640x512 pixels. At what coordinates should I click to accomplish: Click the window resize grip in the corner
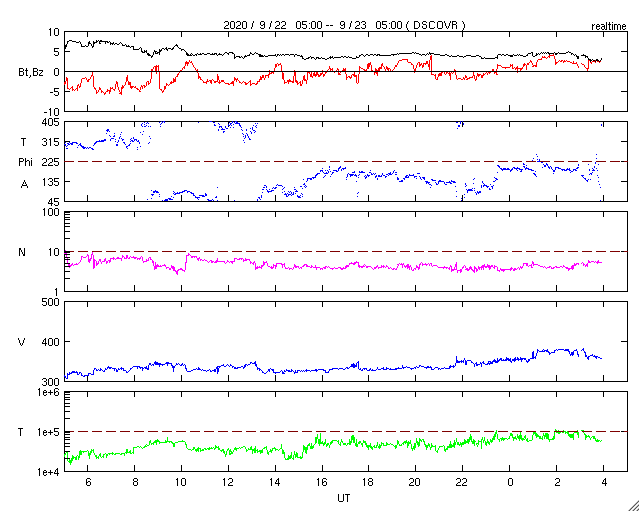[633, 505]
